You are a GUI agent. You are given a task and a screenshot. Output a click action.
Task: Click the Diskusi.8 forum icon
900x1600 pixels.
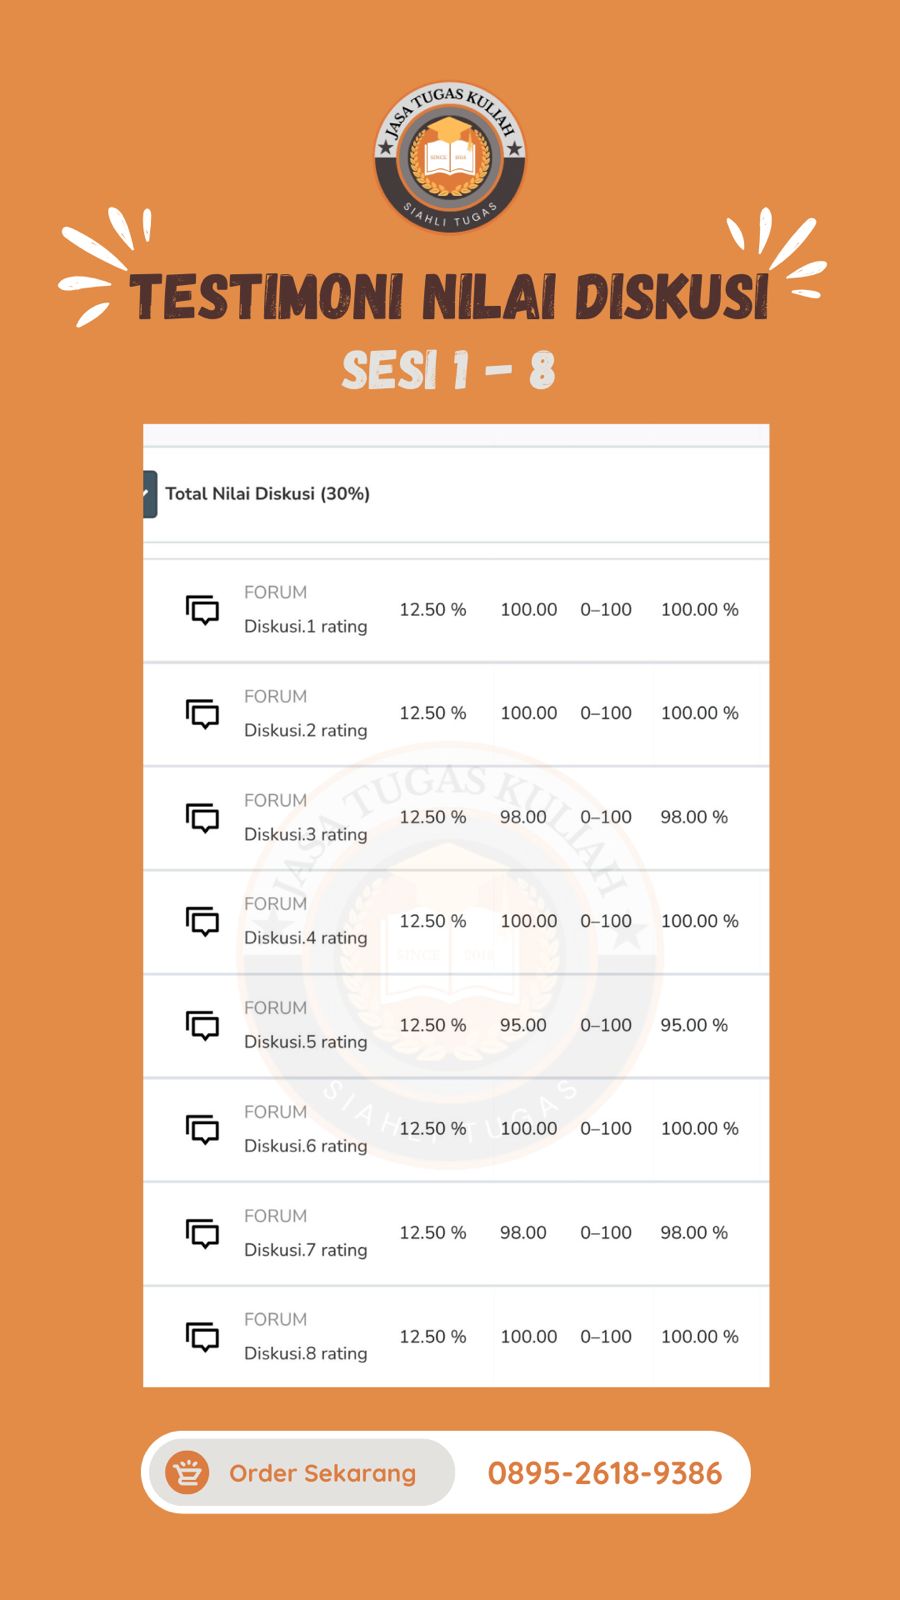(203, 1337)
